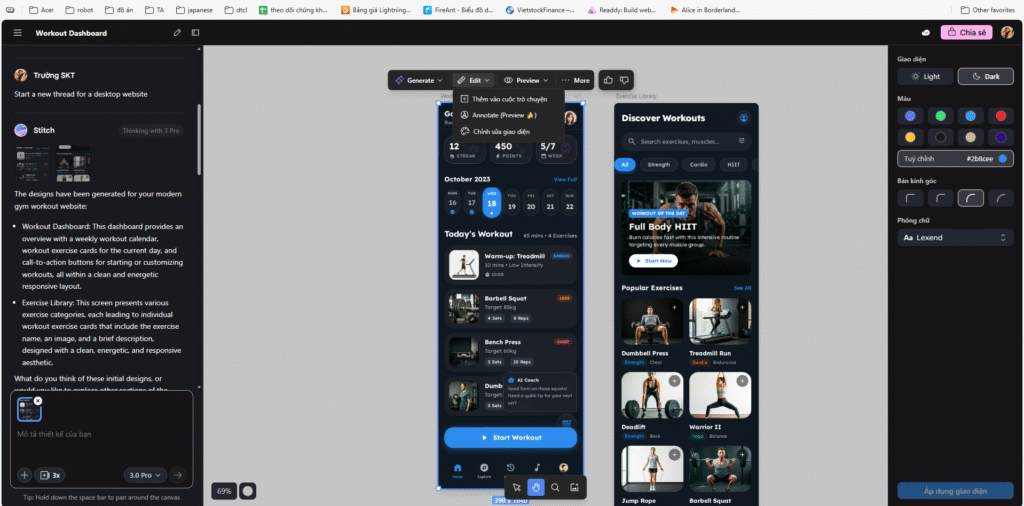Click the magnifier zoom tool in canvas toolbar
1024x506 pixels.
tap(555, 487)
